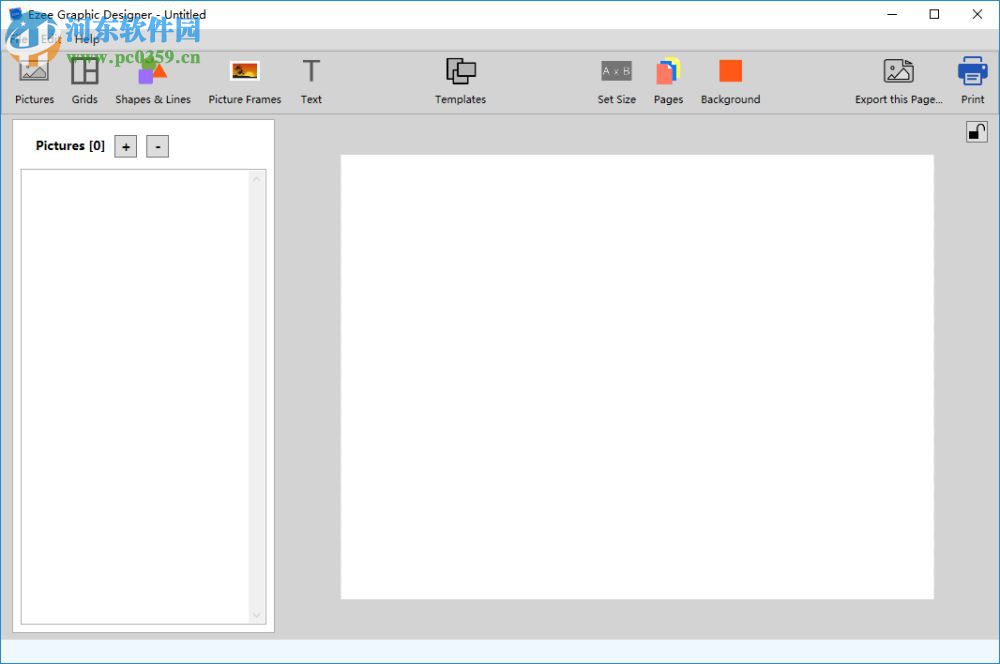This screenshot has width=1000, height=664.
Task: Open the Pages manager
Action: click(x=668, y=80)
